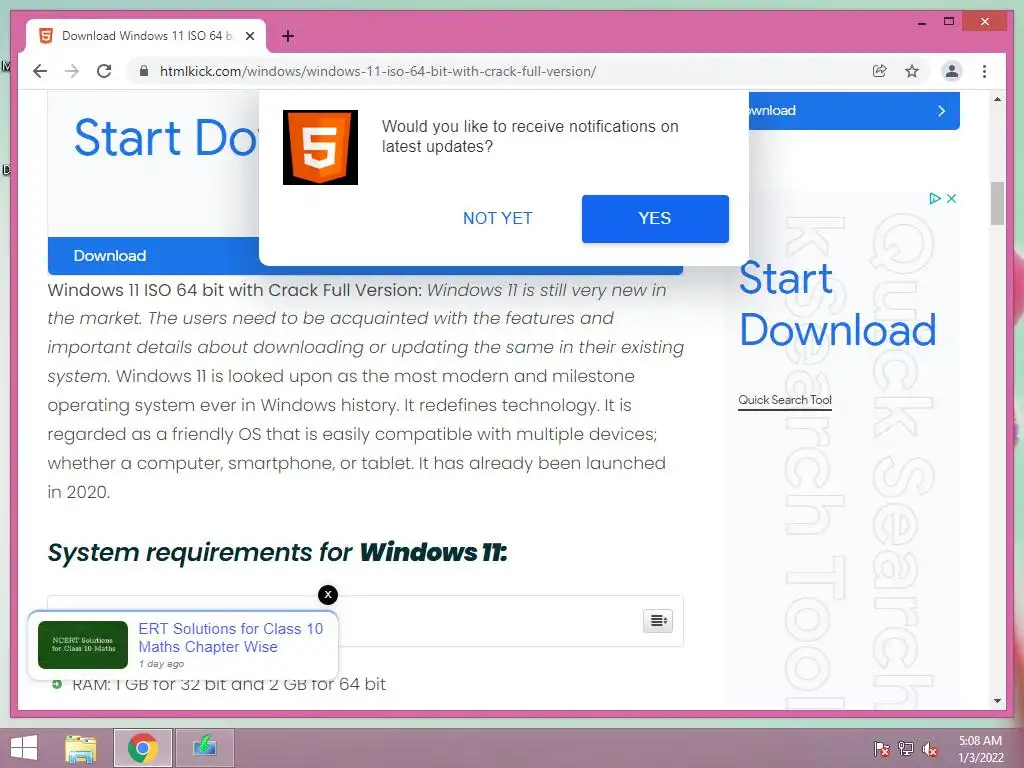
Task: Click the browser forward arrow
Action: tap(72, 71)
